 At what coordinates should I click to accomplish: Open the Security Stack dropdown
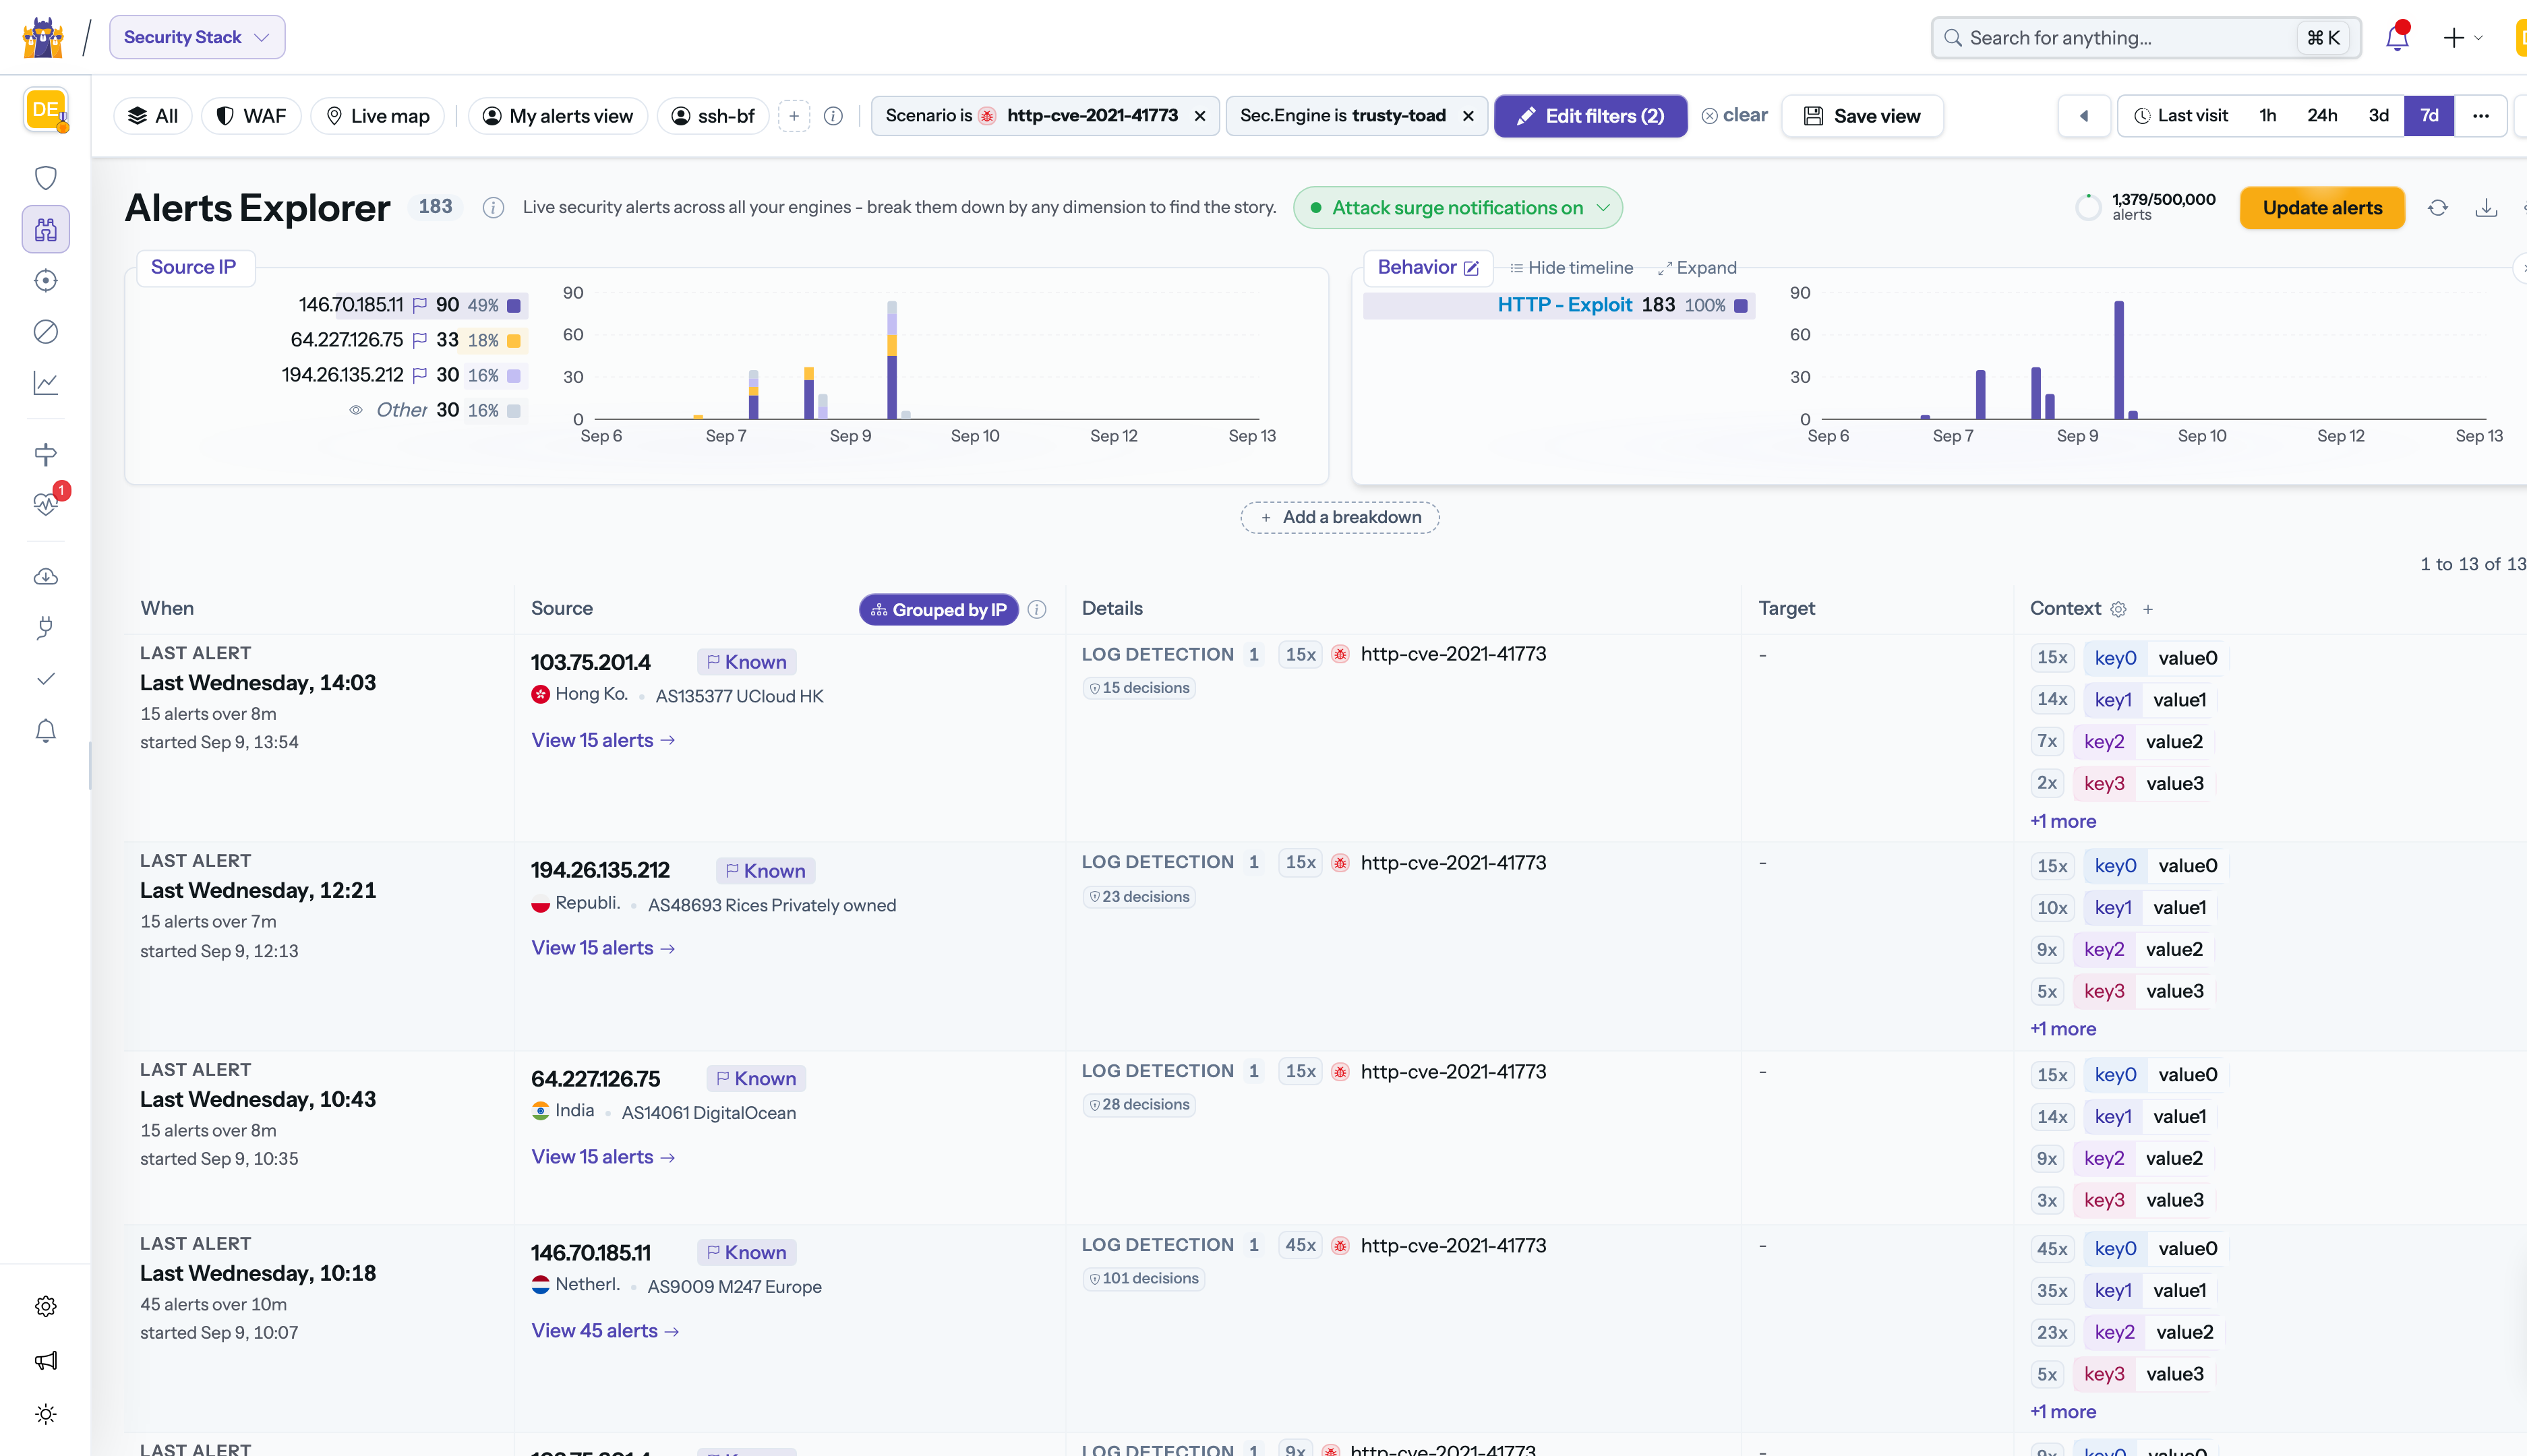[197, 37]
